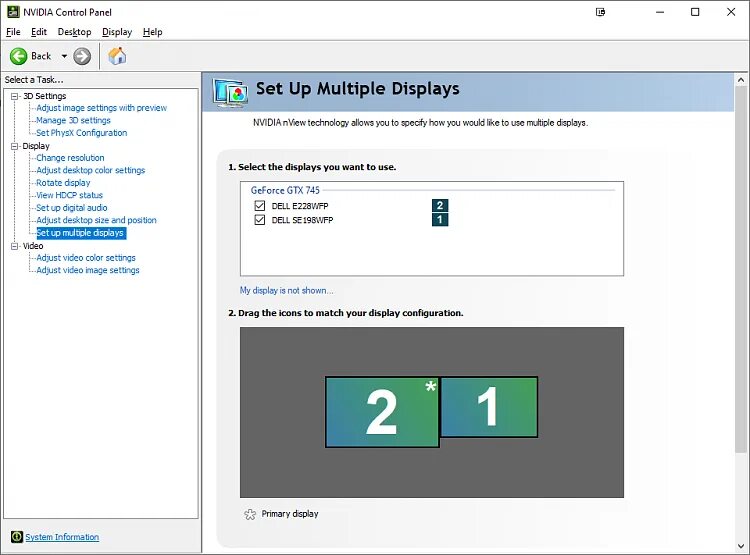
Task: Click the title bar display toggle icon
Action: click(600, 12)
